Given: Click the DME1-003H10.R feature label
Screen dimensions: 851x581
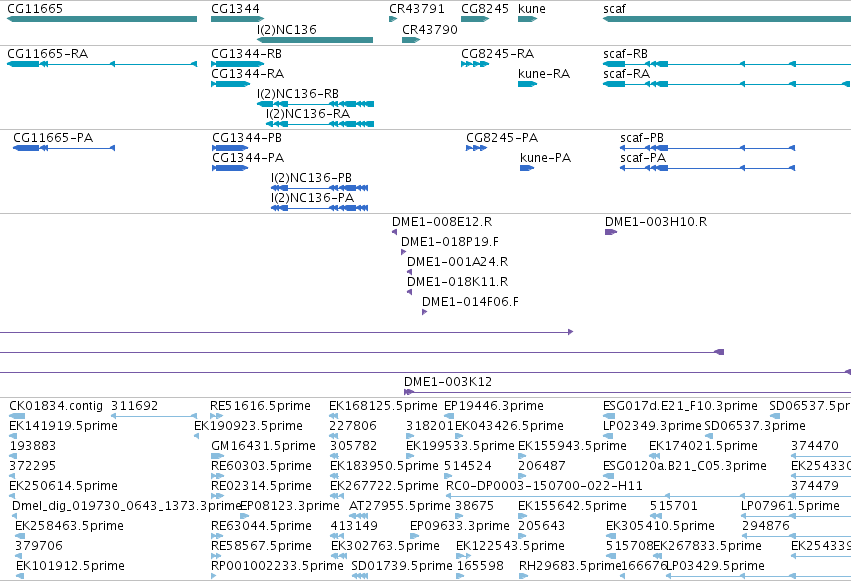Looking at the screenshot, I should 656,222.
